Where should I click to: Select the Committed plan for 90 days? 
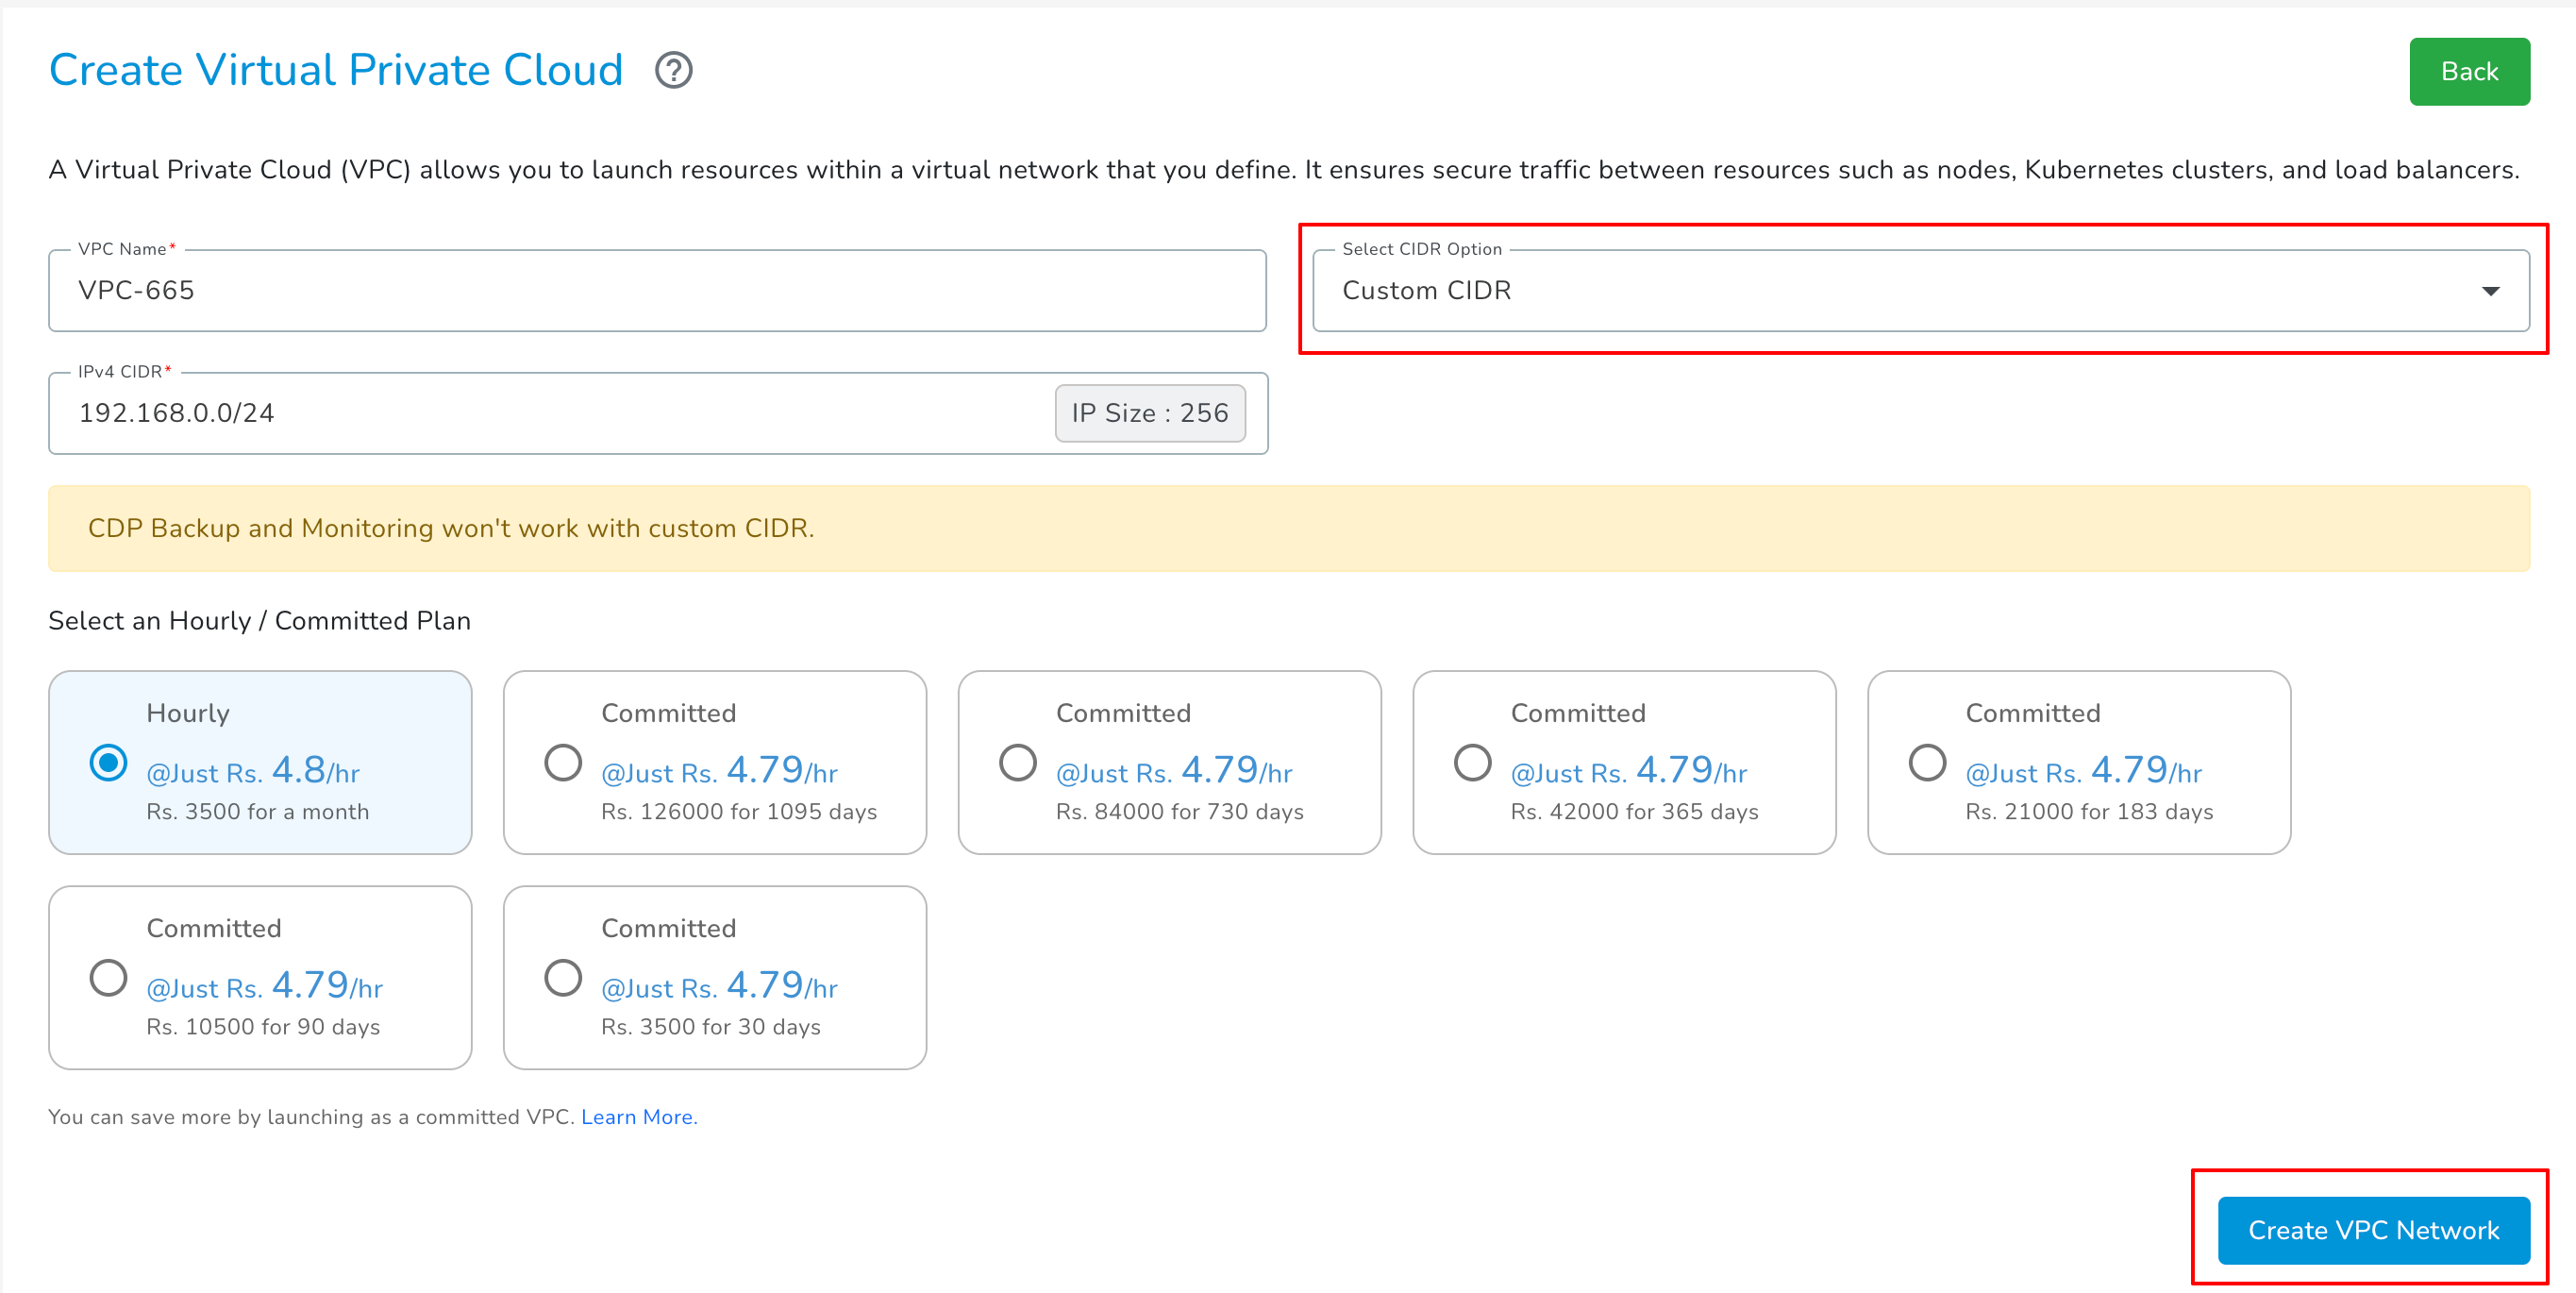click(108, 977)
